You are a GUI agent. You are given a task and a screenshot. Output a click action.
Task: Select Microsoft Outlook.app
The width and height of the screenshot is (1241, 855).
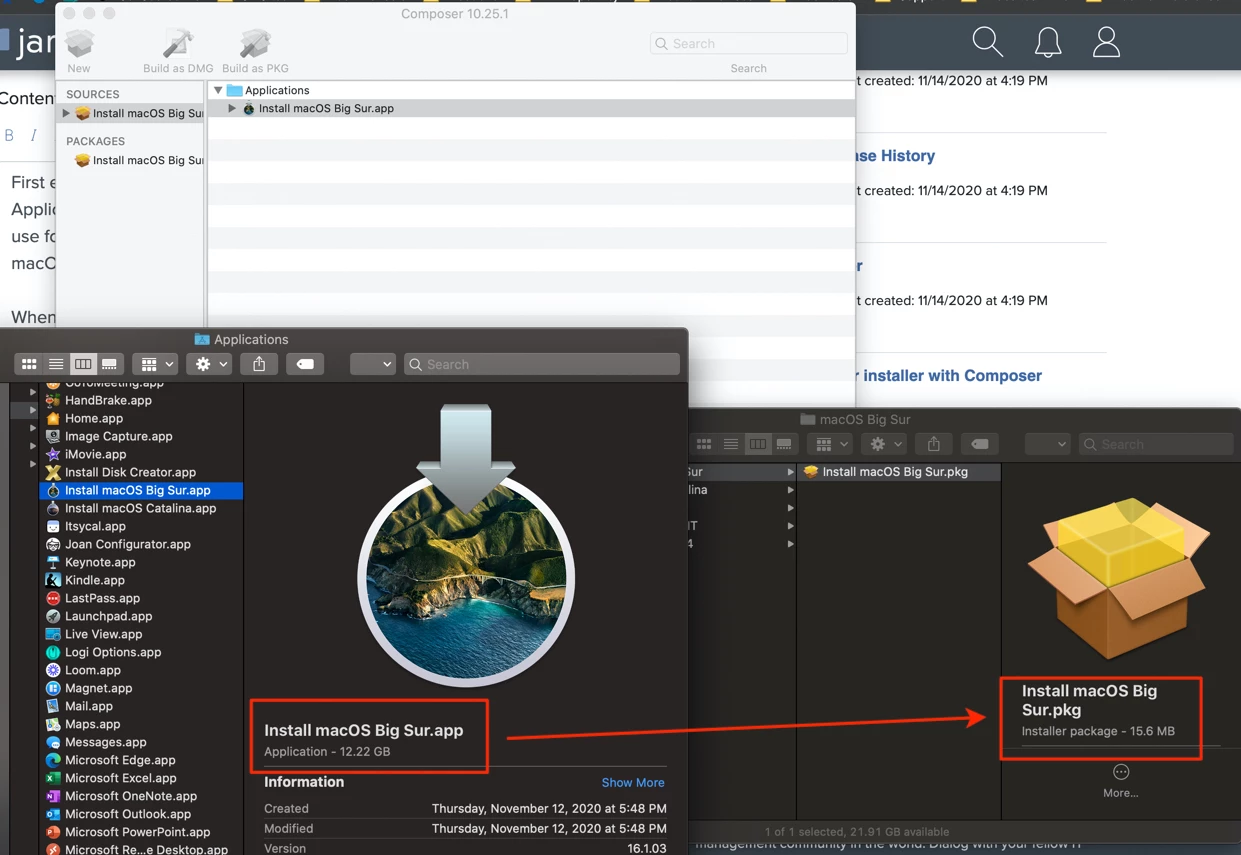[x=141, y=814]
